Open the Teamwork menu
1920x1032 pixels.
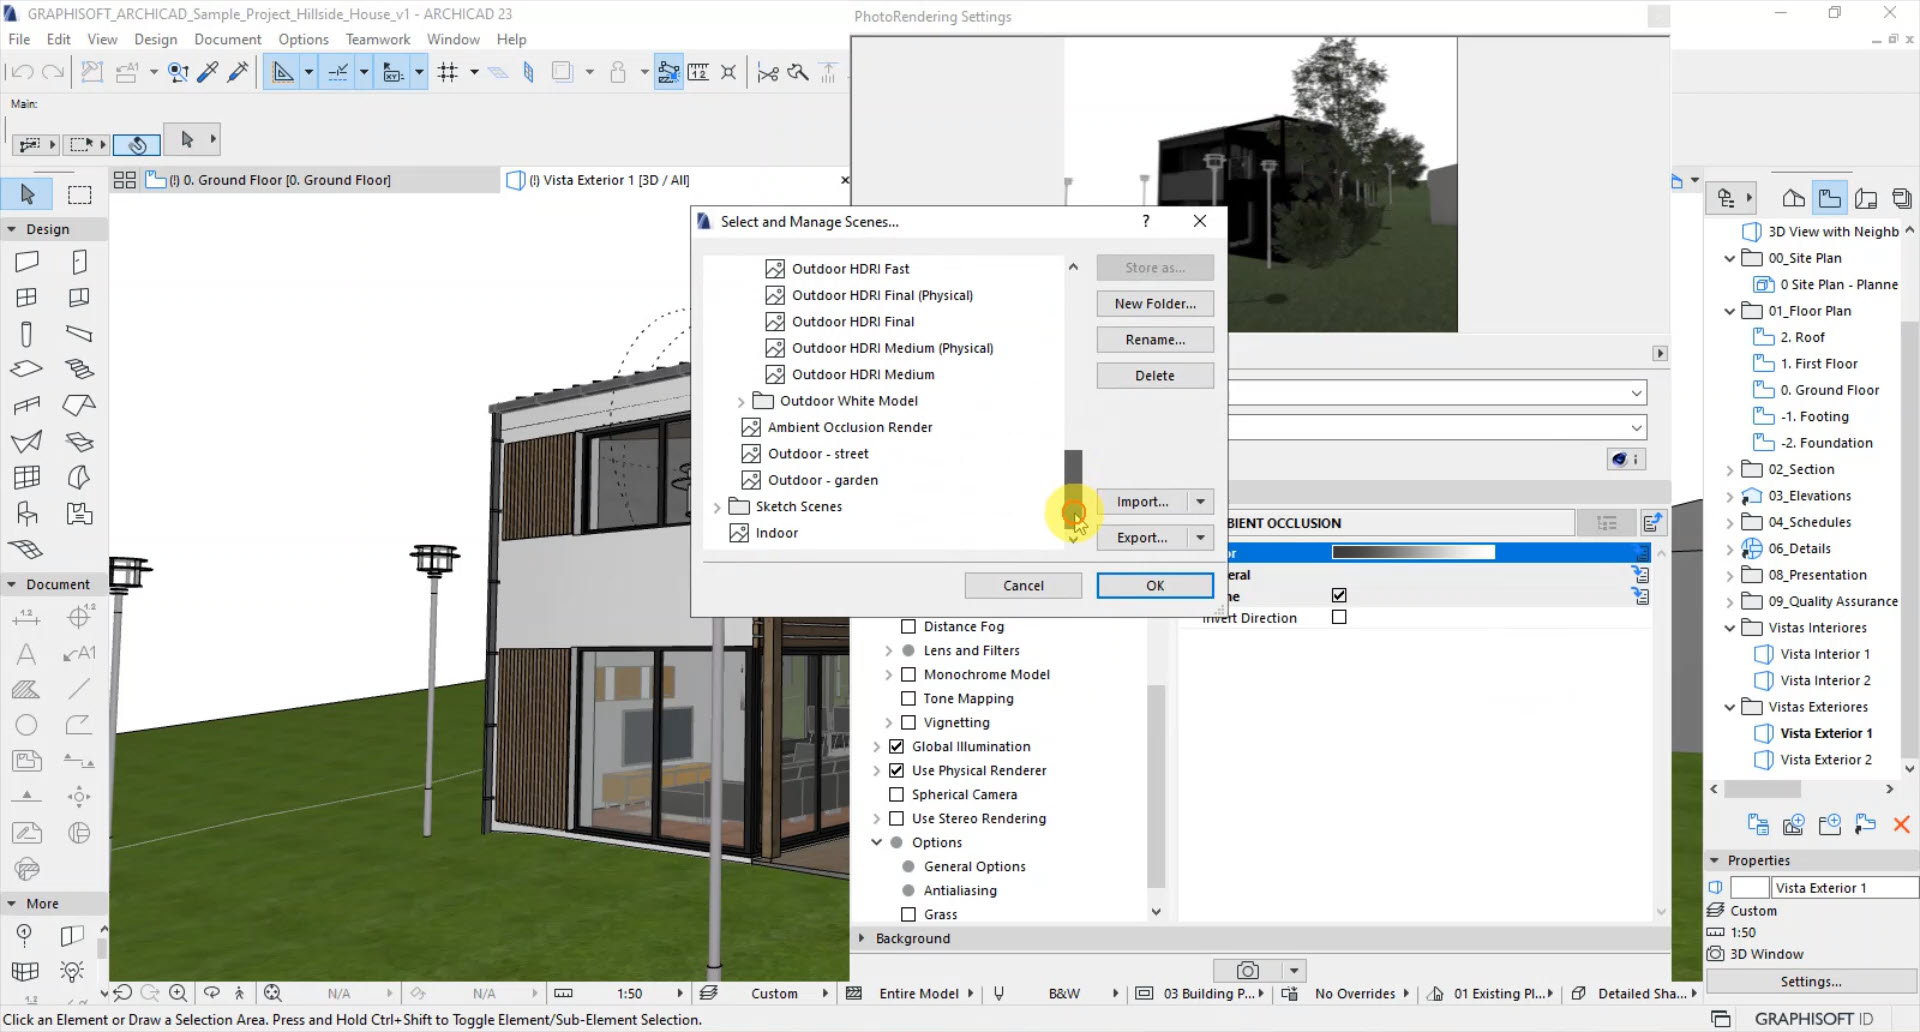click(377, 39)
